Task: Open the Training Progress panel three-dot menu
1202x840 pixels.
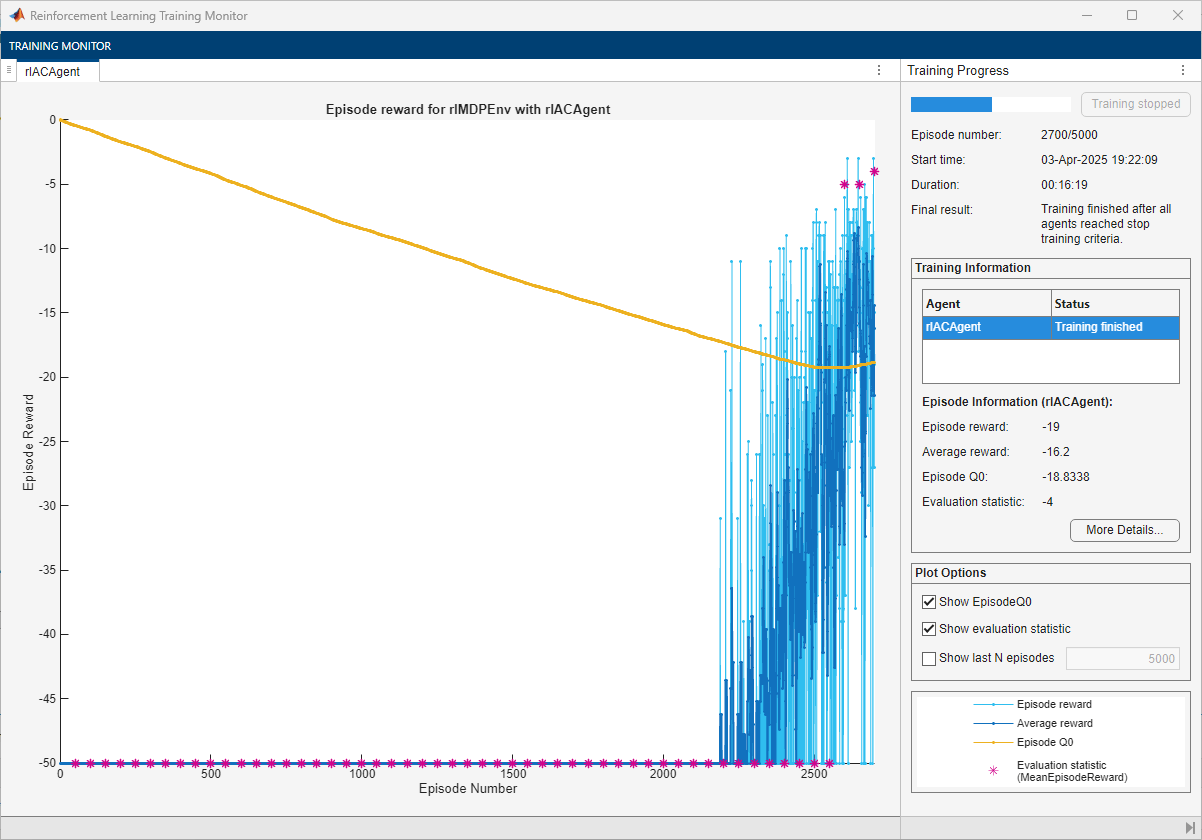Action: click(x=1183, y=70)
